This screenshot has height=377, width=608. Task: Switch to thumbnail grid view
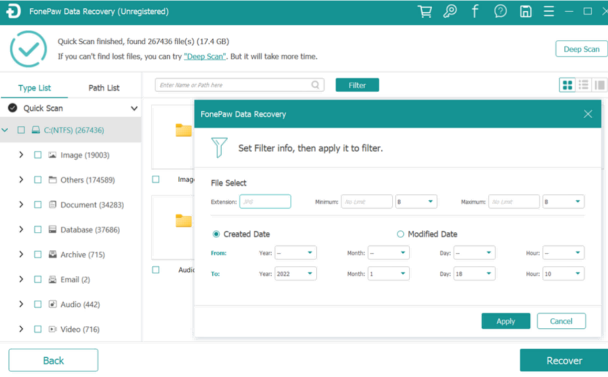pos(567,85)
